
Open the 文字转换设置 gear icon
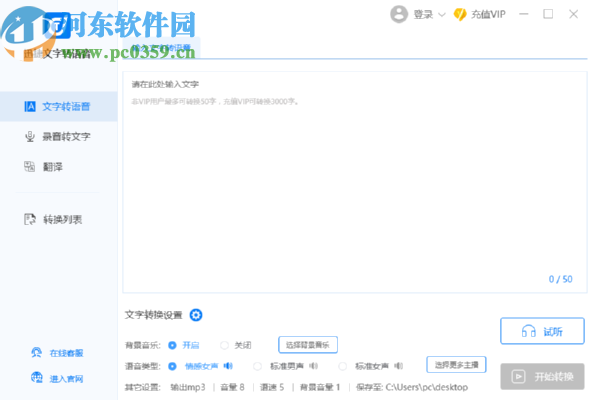(196, 315)
